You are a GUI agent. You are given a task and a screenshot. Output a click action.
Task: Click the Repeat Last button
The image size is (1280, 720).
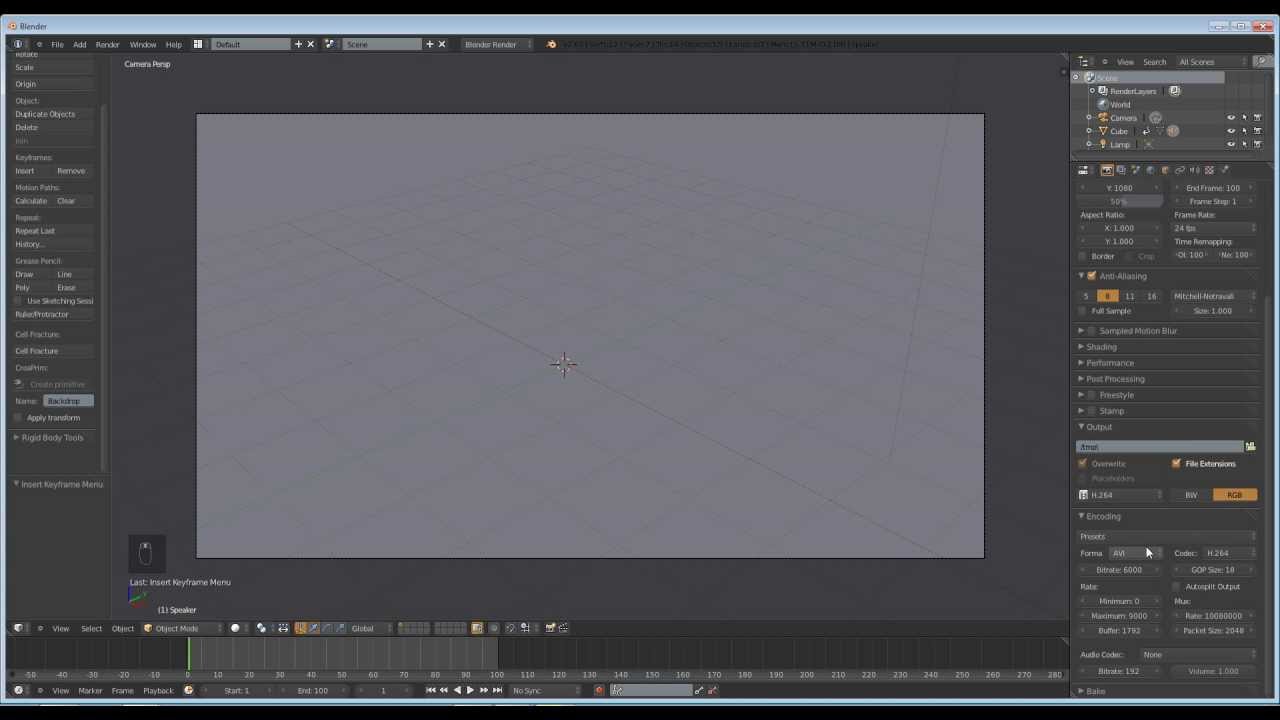(x=54, y=231)
